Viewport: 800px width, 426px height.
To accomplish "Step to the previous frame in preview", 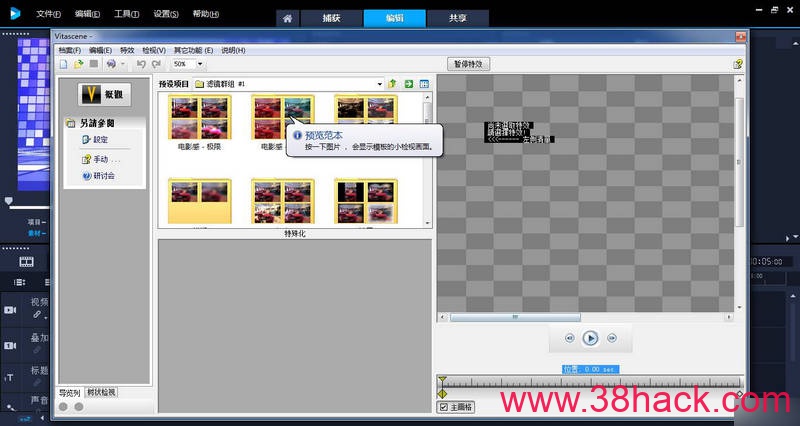I will coord(569,338).
